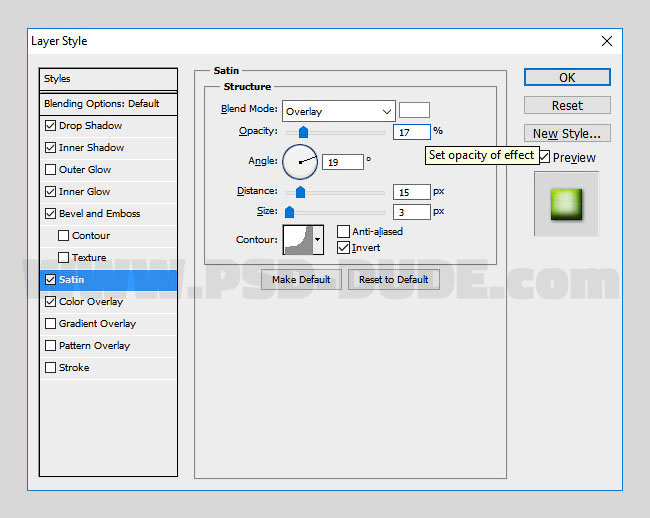This screenshot has height=518, width=650.
Task: Click the Make Default button
Action: (301, 279)
